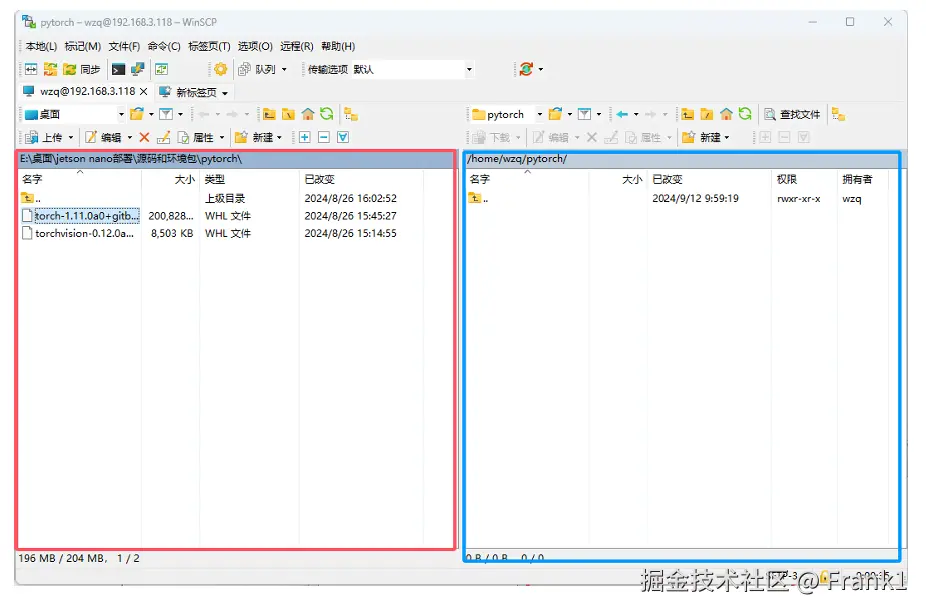This screenshot has width=926, height=613.
Task: Open Preferences via the gear icon
Action: pyautogui.click(x=221, y=70)
